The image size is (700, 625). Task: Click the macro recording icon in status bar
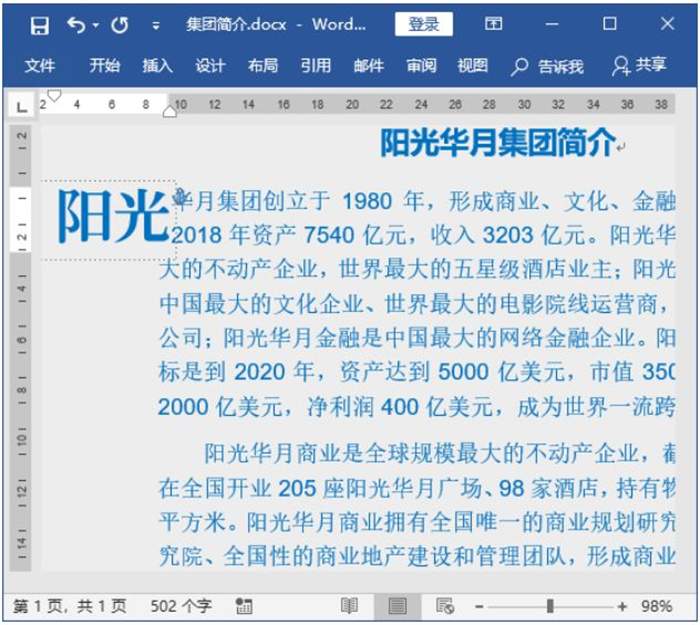point(244,606)
